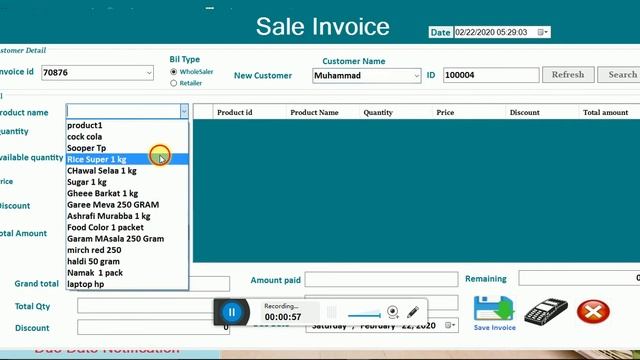Click the grid row selector header cell

(203, 112)
